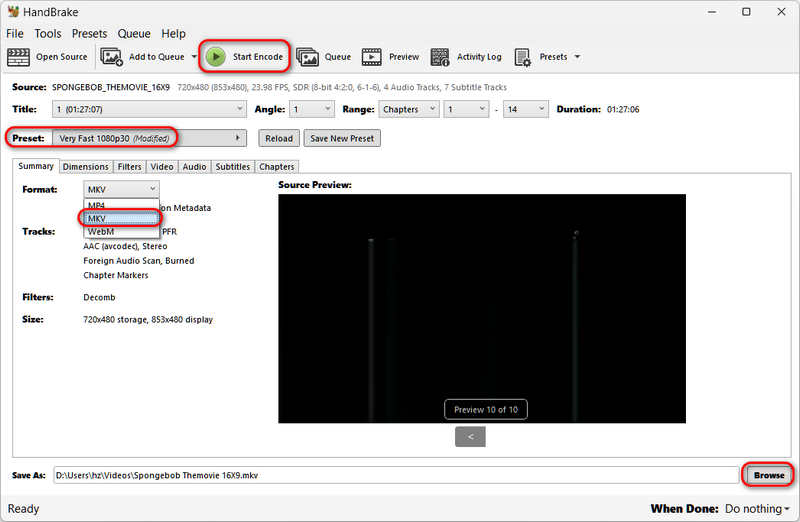The height and width of the screenshot is (522, 800).
Task: Expand the Preset selector Very Fast 1080p30
Action: coord(149,138)
